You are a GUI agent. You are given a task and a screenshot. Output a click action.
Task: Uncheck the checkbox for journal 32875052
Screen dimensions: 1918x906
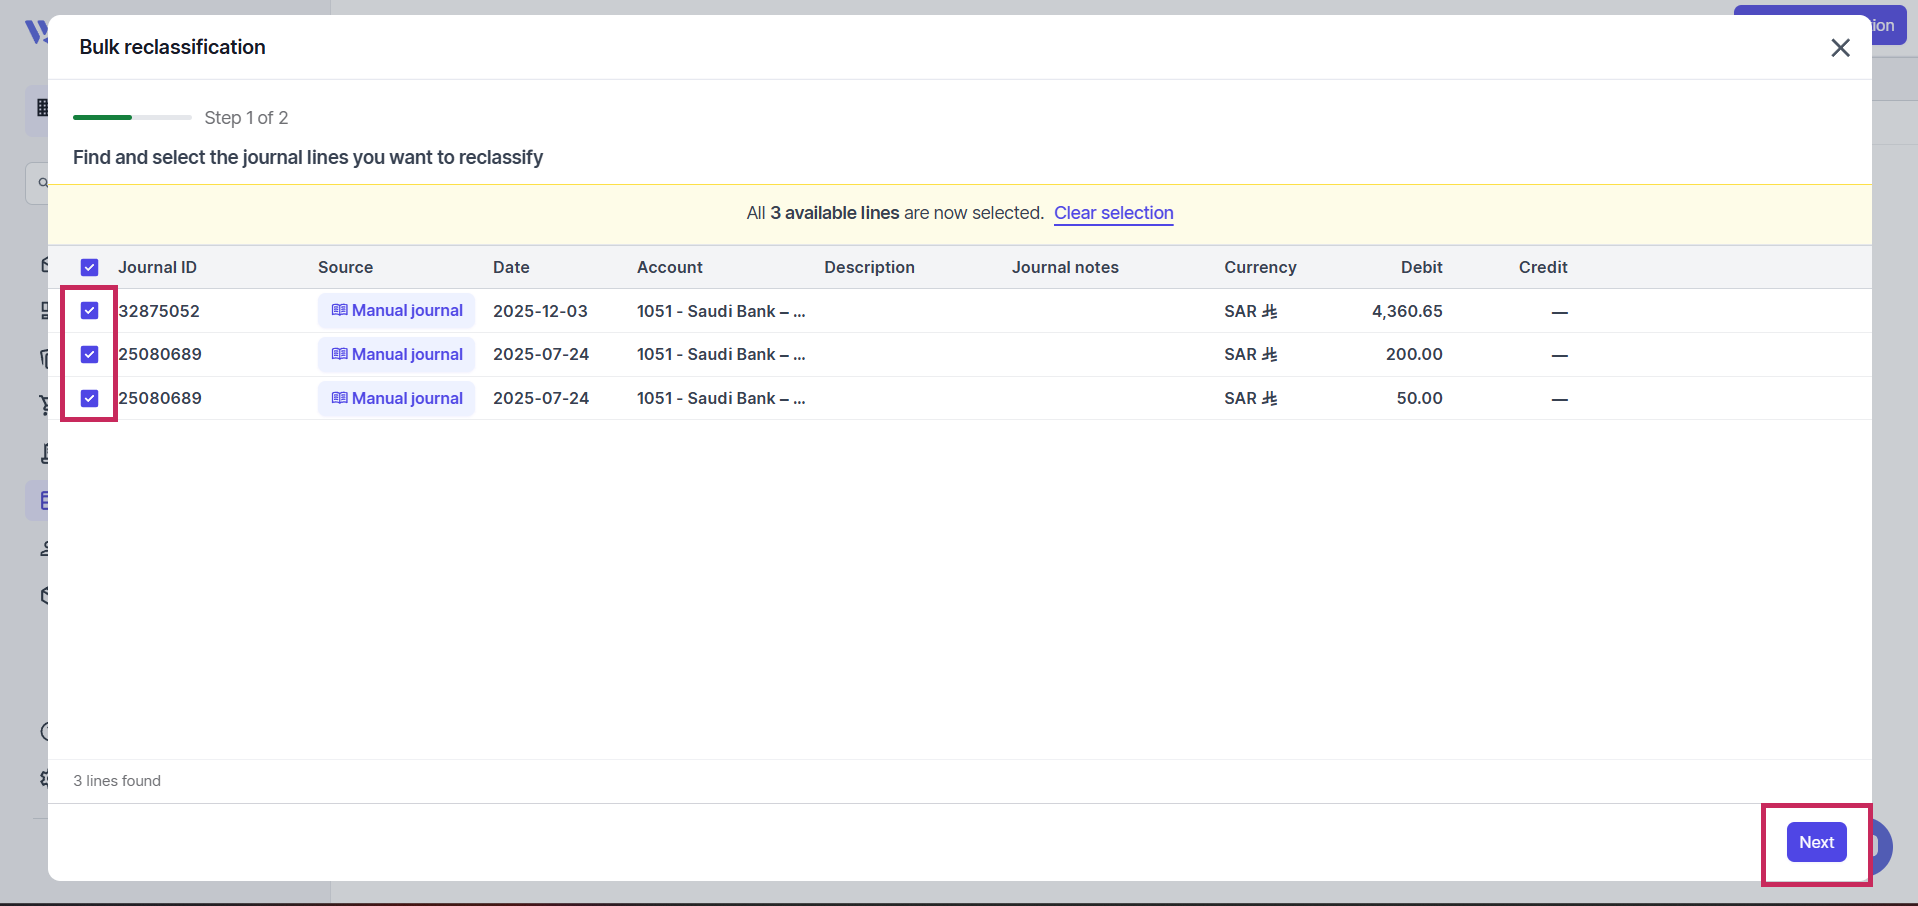click(90, 311)
